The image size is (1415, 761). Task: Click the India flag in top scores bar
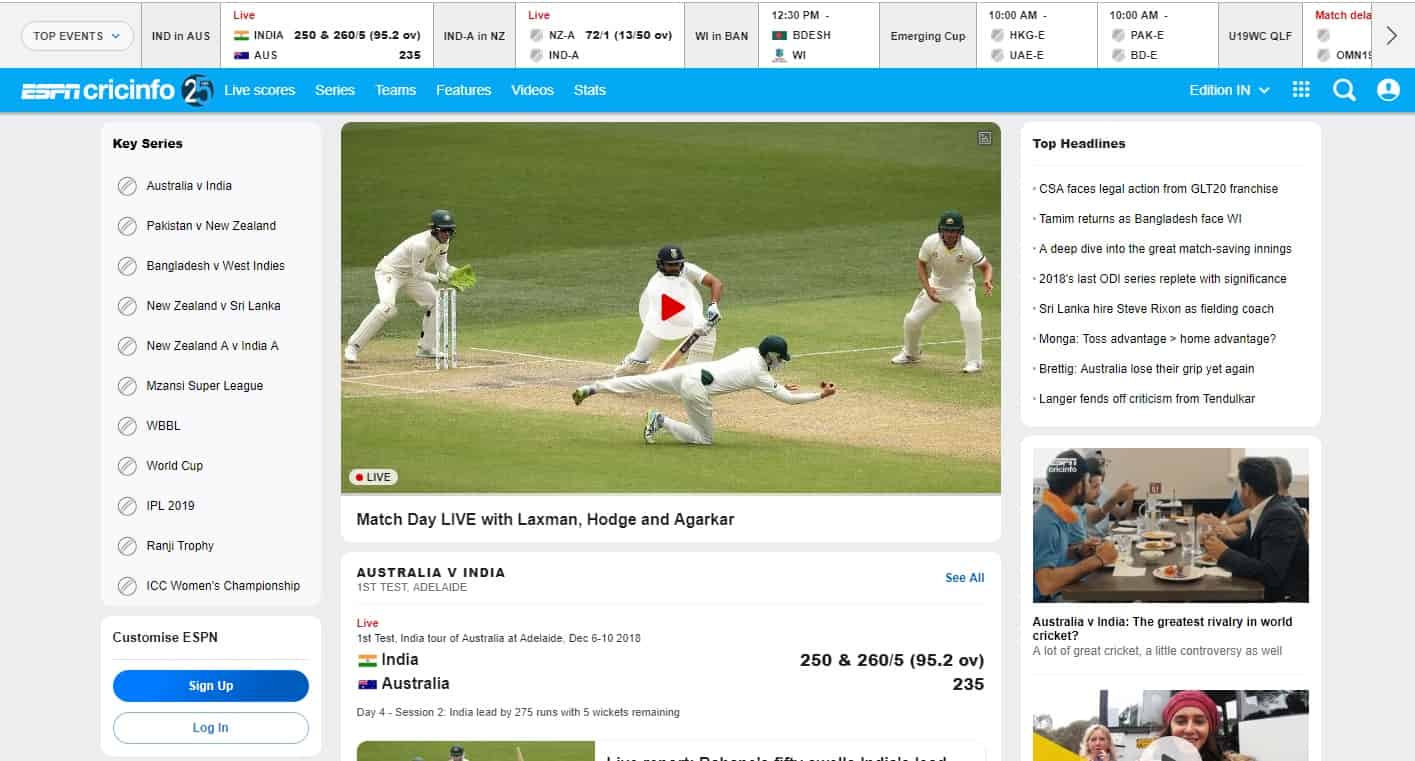(241, 35)
